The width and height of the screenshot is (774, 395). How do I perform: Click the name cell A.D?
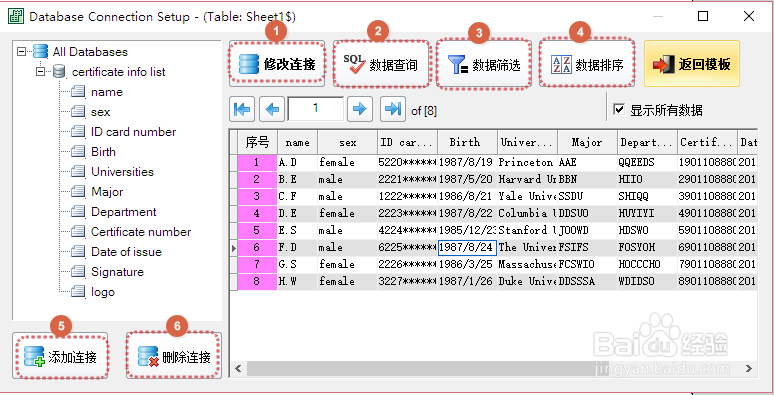[x=298, y=162]
